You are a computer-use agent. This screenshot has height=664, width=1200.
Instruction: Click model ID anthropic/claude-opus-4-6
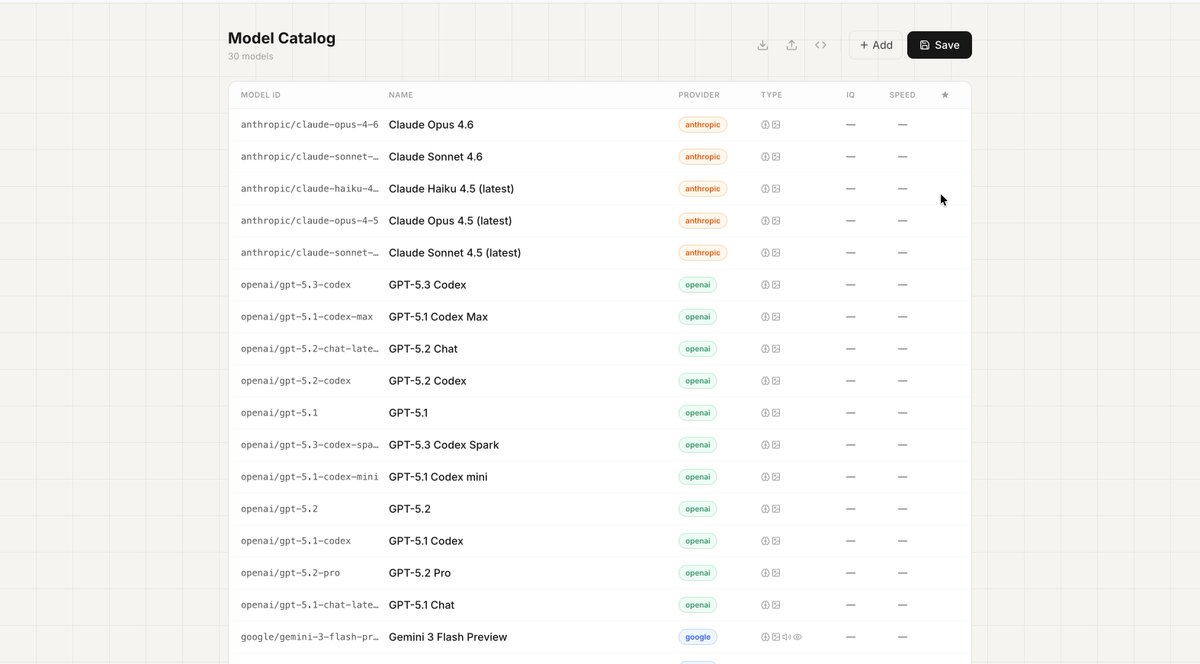click(x=310, y=125)
